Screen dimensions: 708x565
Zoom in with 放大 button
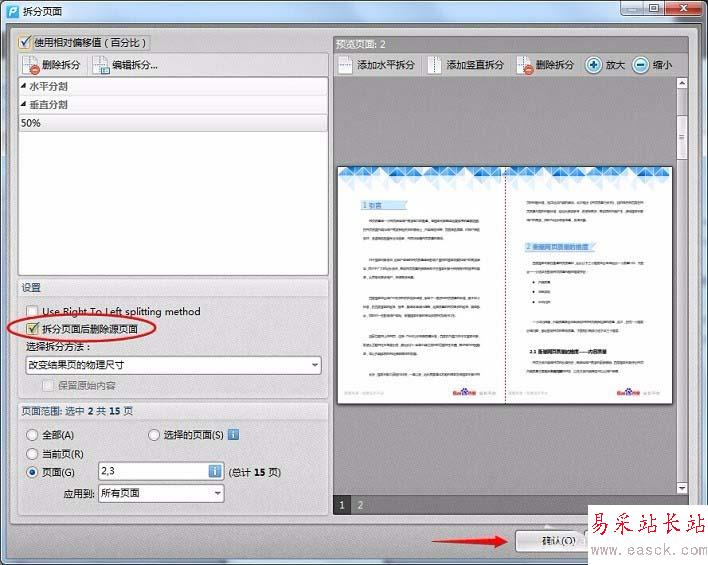(605, 65)
